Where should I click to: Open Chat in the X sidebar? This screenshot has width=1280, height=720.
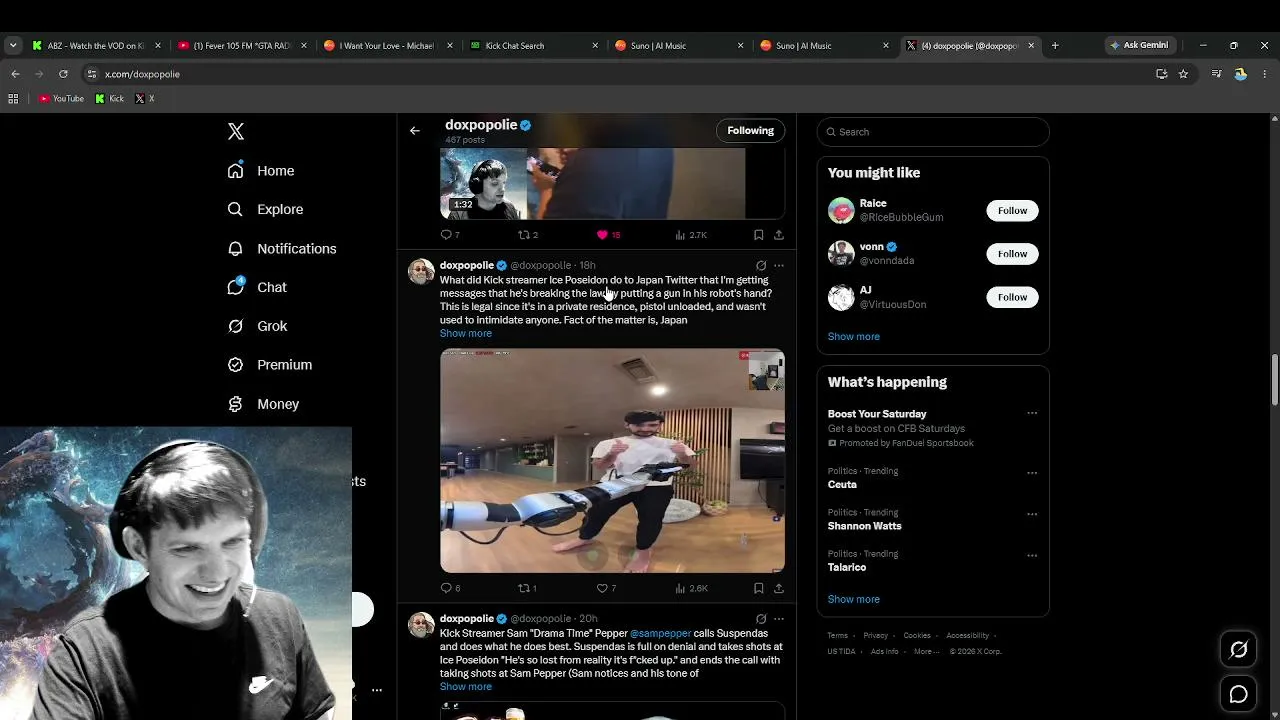[x=257, y=287]
